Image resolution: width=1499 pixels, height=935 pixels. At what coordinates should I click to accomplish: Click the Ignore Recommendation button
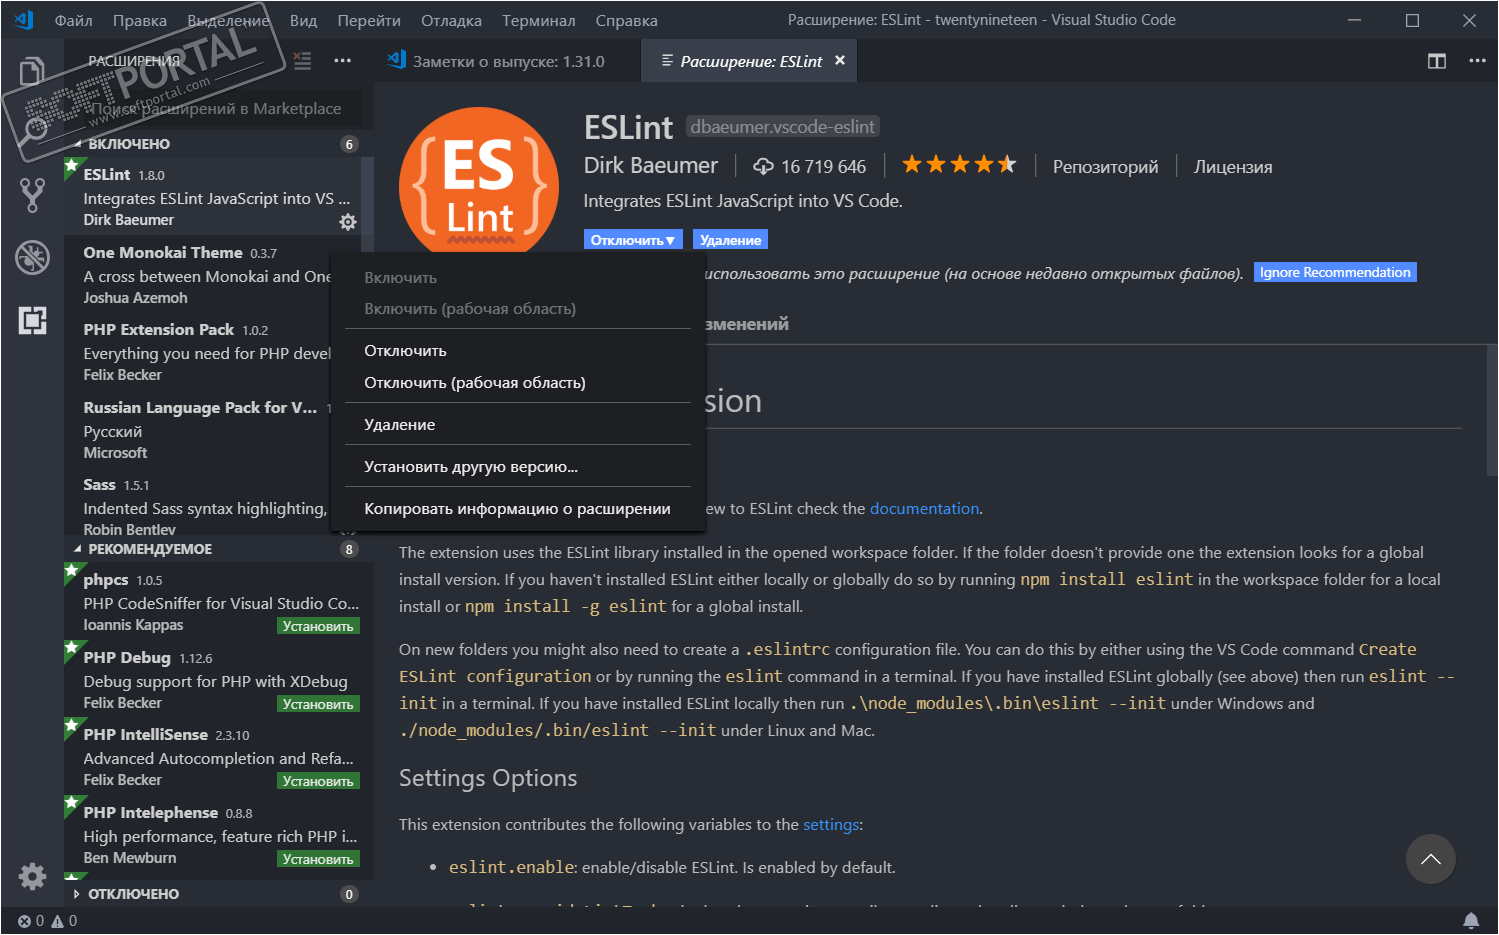(x=1335, y=272)
